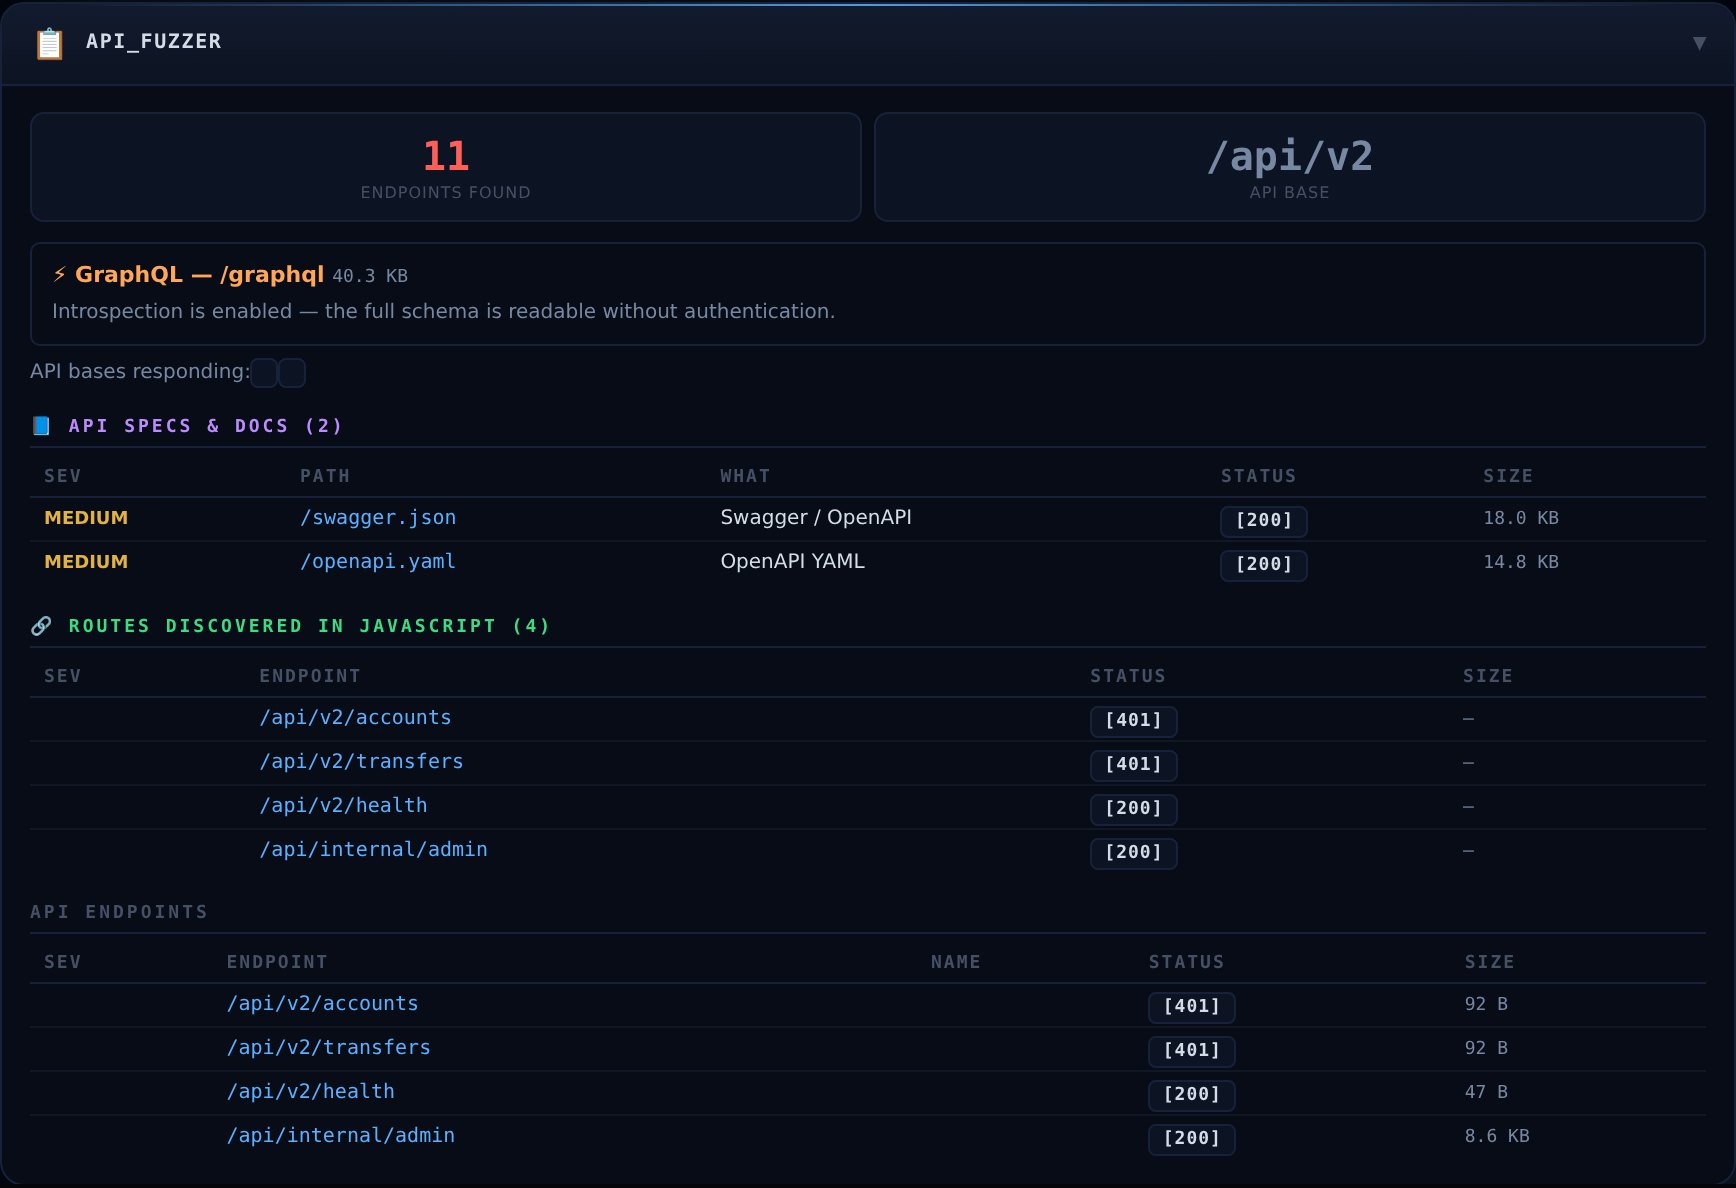1736x1188 pixels.
Task: Click the 14.8 KB size value
Action: tap(1521, 562)
